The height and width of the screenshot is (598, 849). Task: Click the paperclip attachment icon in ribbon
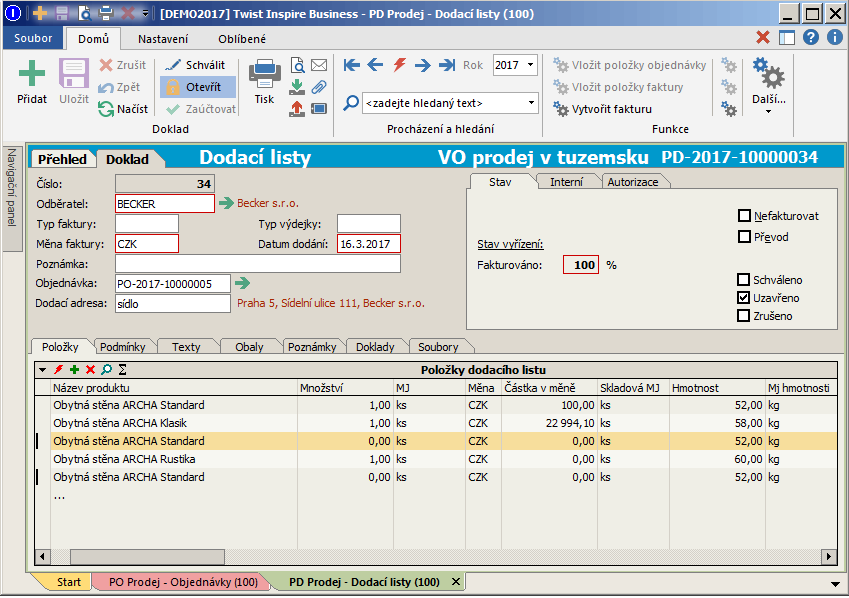point(319,87)
